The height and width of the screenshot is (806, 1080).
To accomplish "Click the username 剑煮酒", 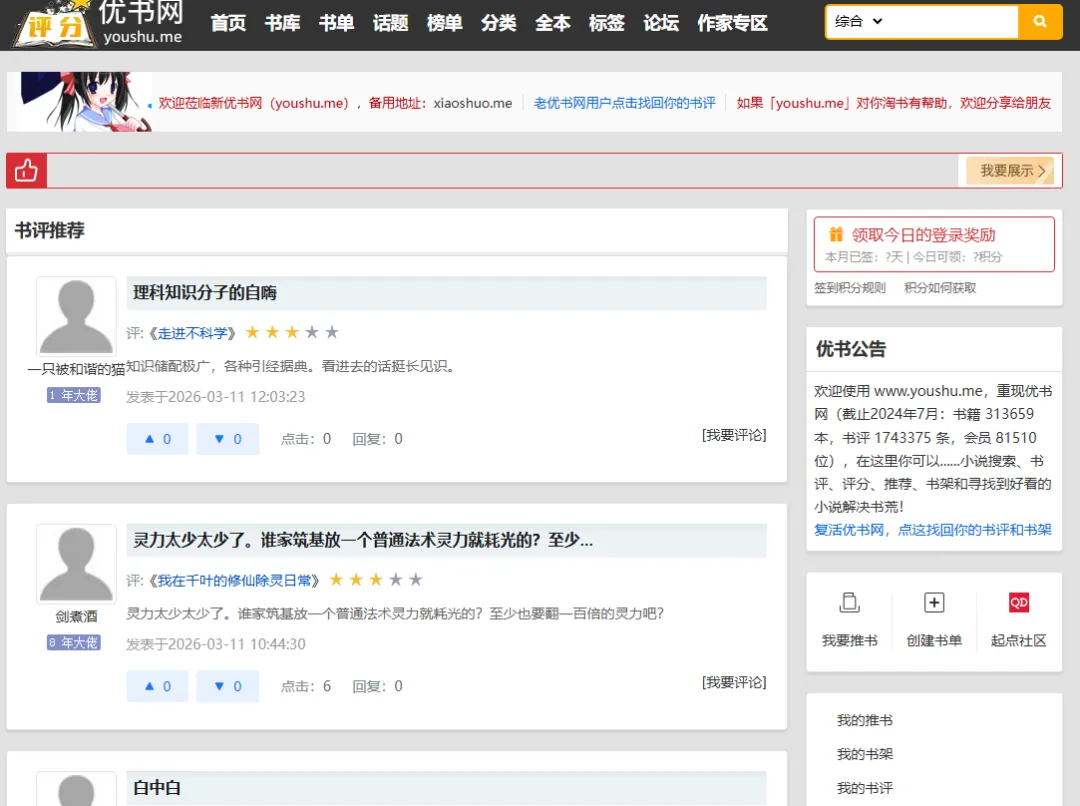I will coord(76,617).
